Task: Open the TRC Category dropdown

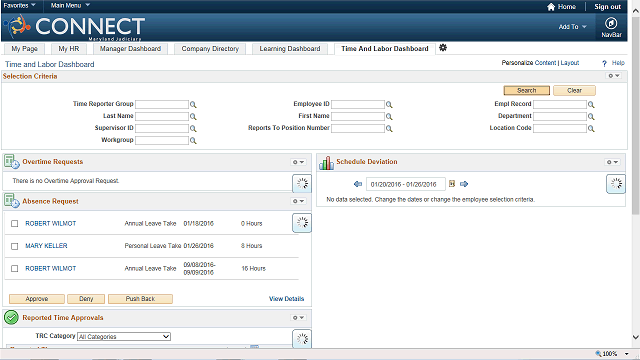Action: coord(124,337)
